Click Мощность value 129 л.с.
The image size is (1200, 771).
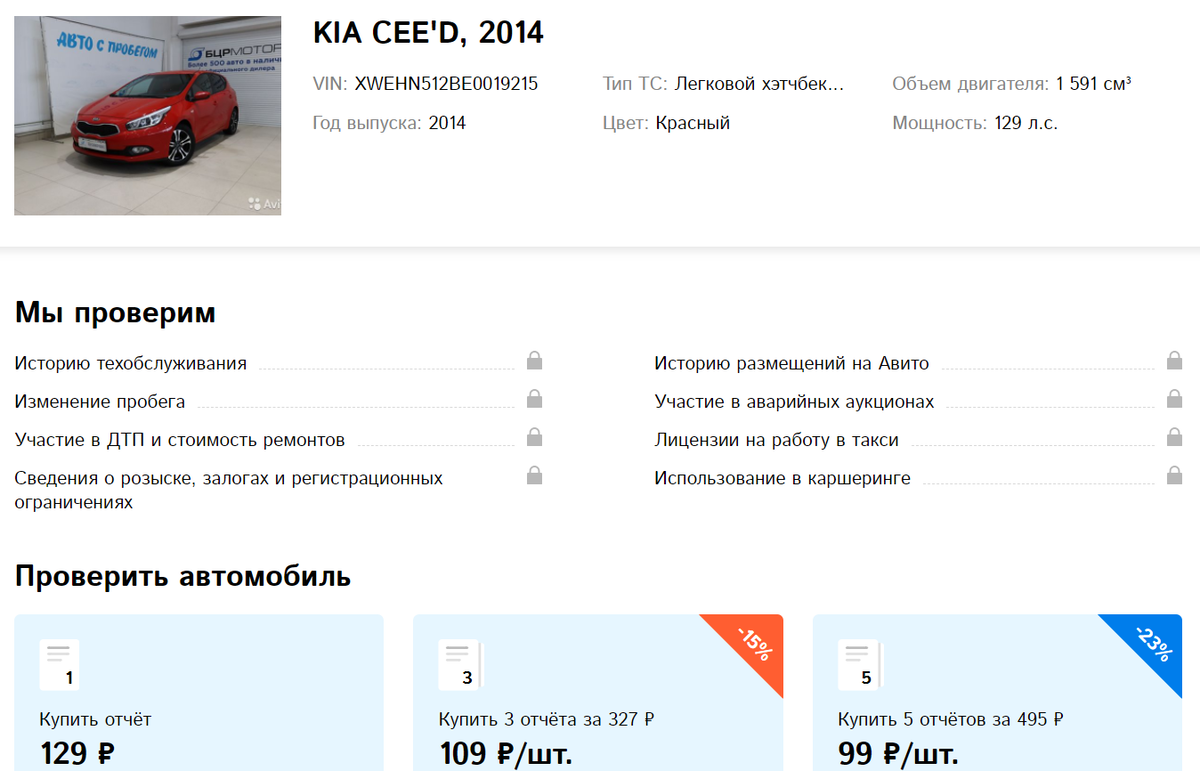1026,123
